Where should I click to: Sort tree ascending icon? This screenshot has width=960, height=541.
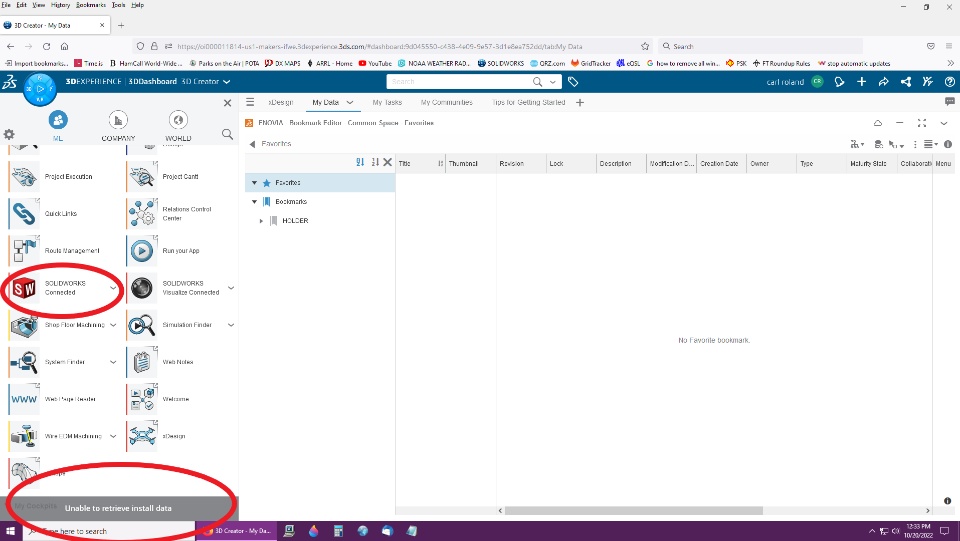(x=360, y=162)
